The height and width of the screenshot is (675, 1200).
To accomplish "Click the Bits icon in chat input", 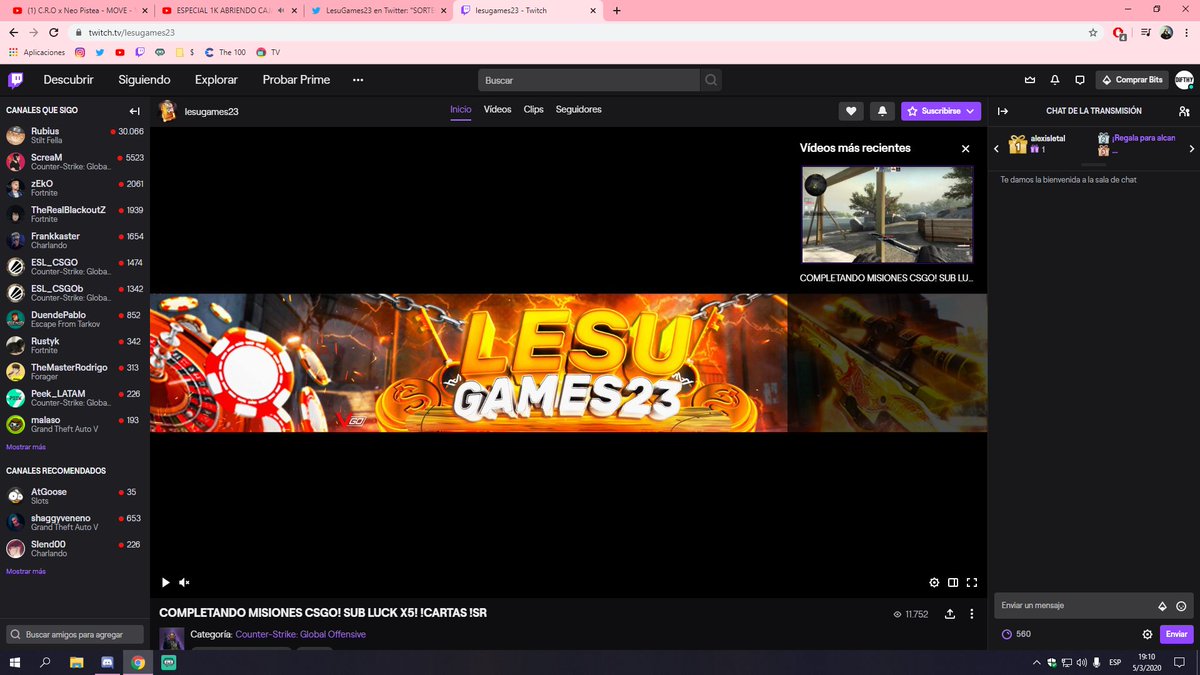I will 1162,606.
